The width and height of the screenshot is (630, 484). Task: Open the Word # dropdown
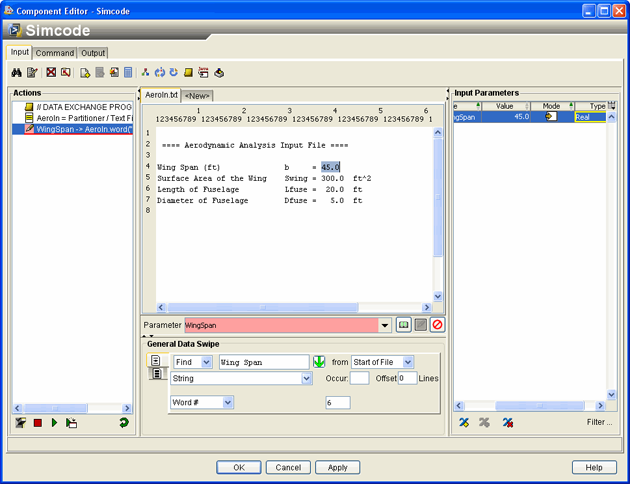[228, 402]
